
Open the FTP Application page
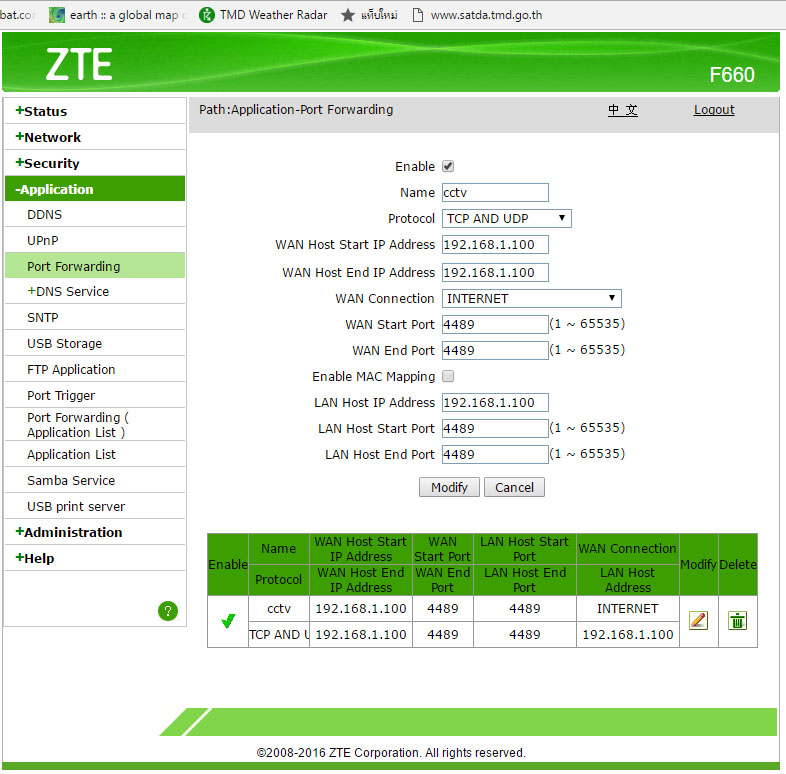click(x=71, y=370)
